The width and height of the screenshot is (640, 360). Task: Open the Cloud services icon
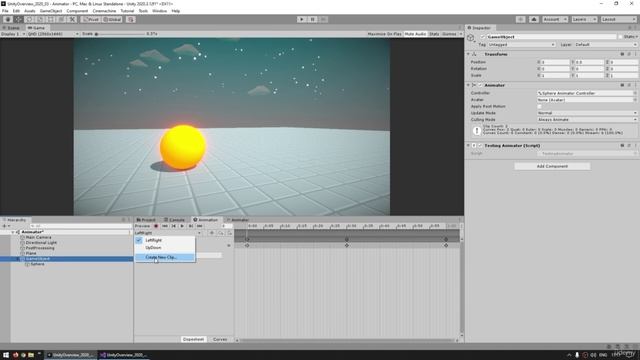click(533, 19)
